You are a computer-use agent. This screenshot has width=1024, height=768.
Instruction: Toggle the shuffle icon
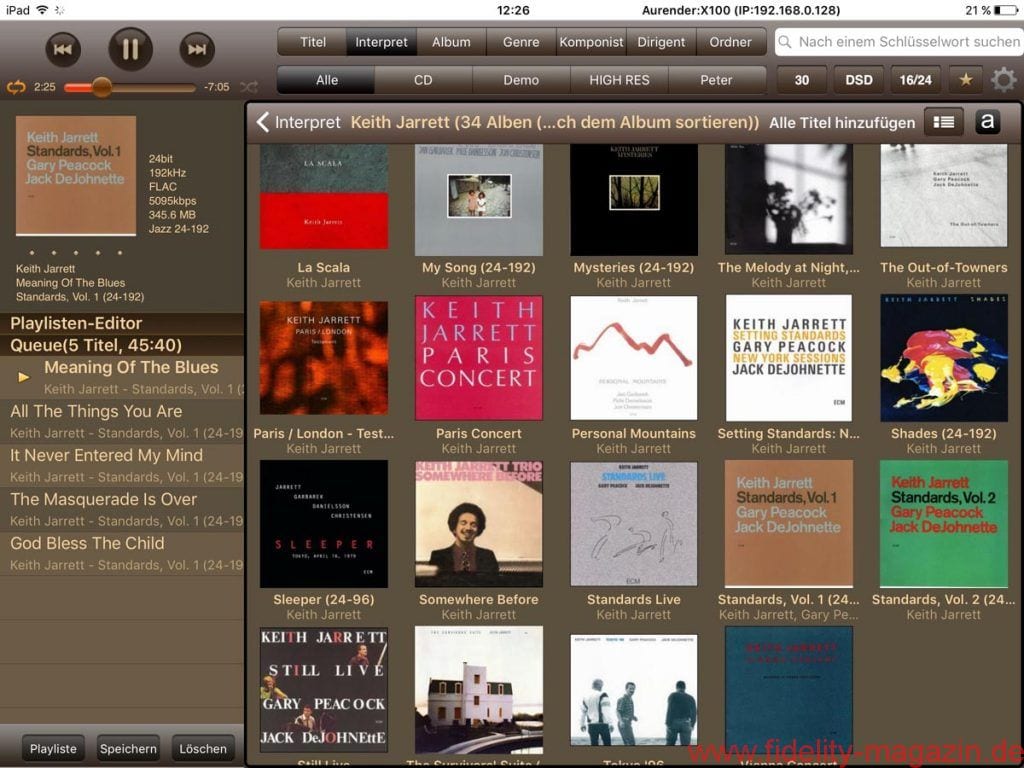tap(249, 88)
